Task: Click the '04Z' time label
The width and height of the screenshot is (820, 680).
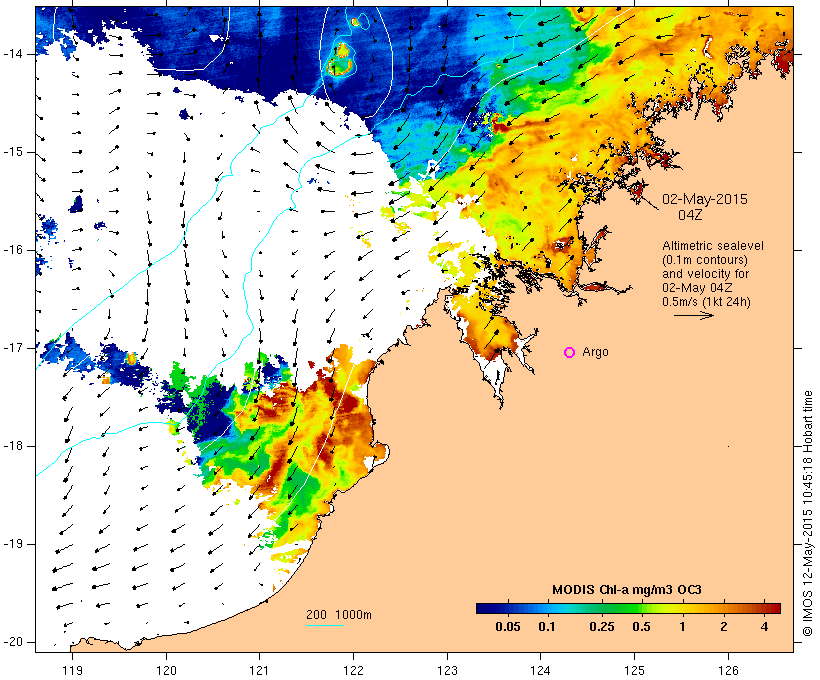Action: (x=690, y=215)
